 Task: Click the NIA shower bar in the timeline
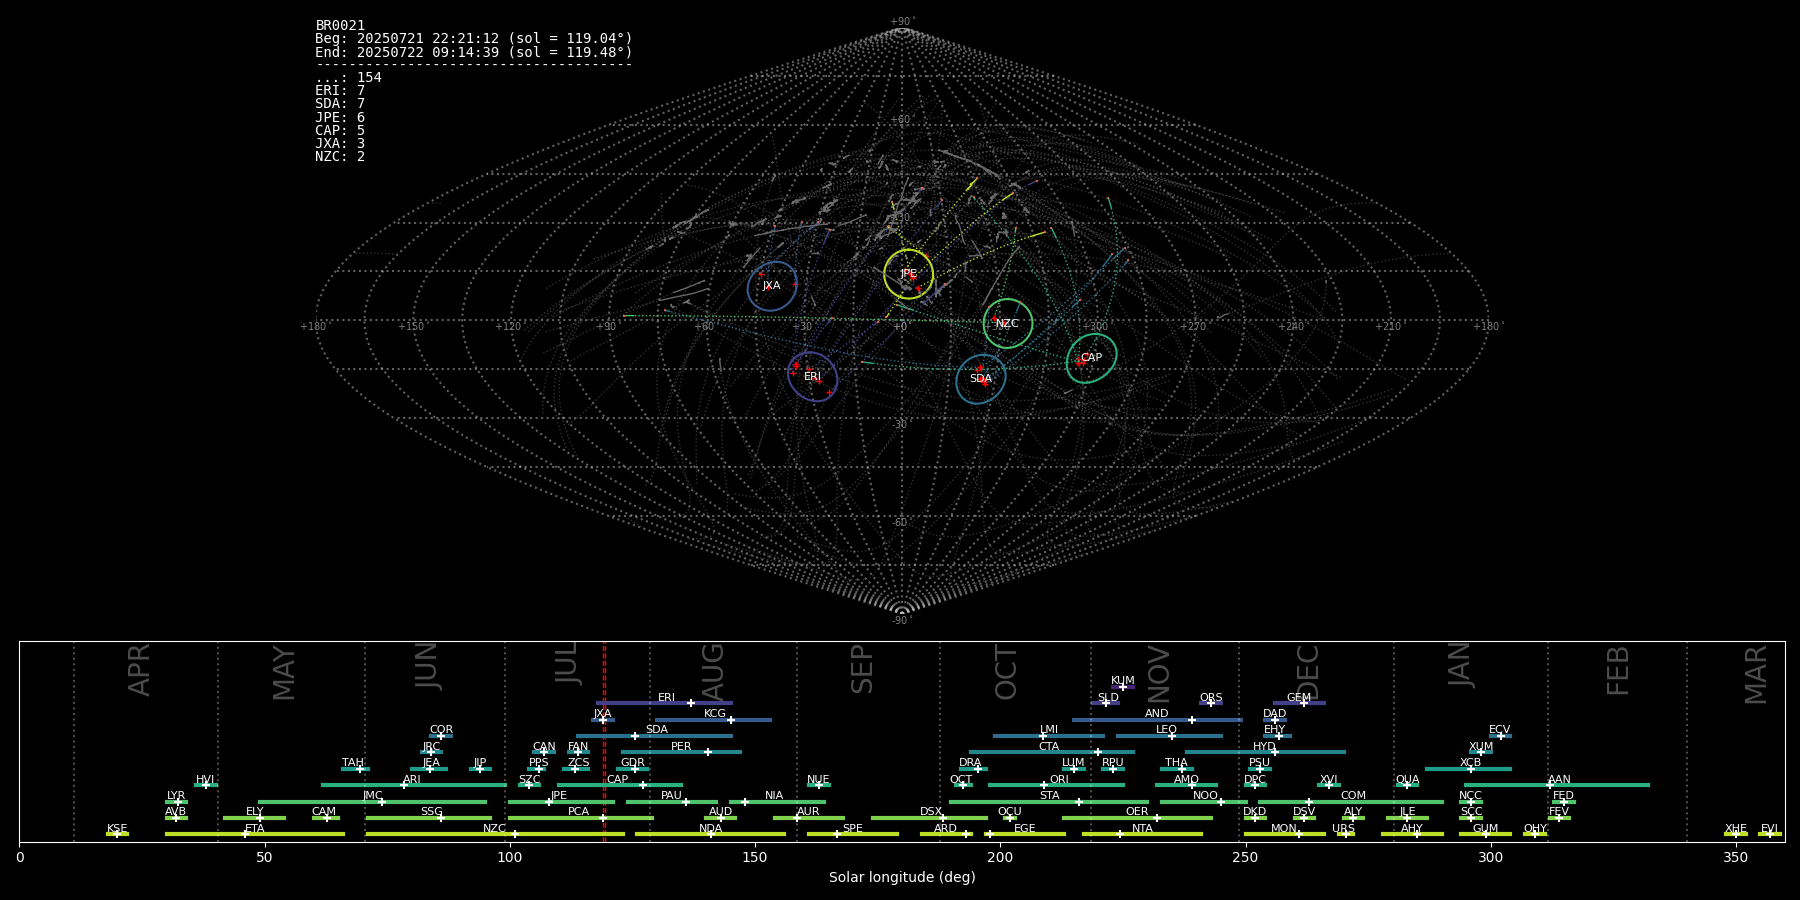[777, 802]
